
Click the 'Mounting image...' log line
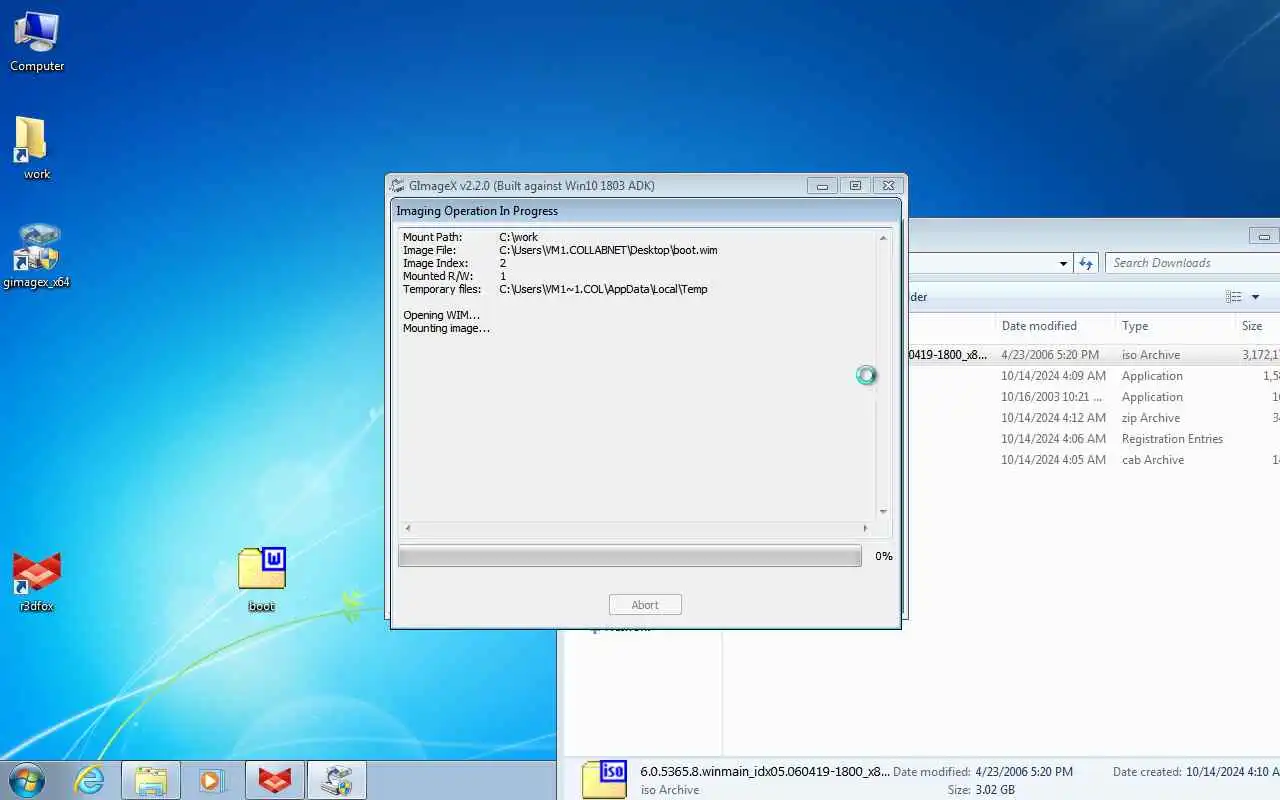pos(446,328)
